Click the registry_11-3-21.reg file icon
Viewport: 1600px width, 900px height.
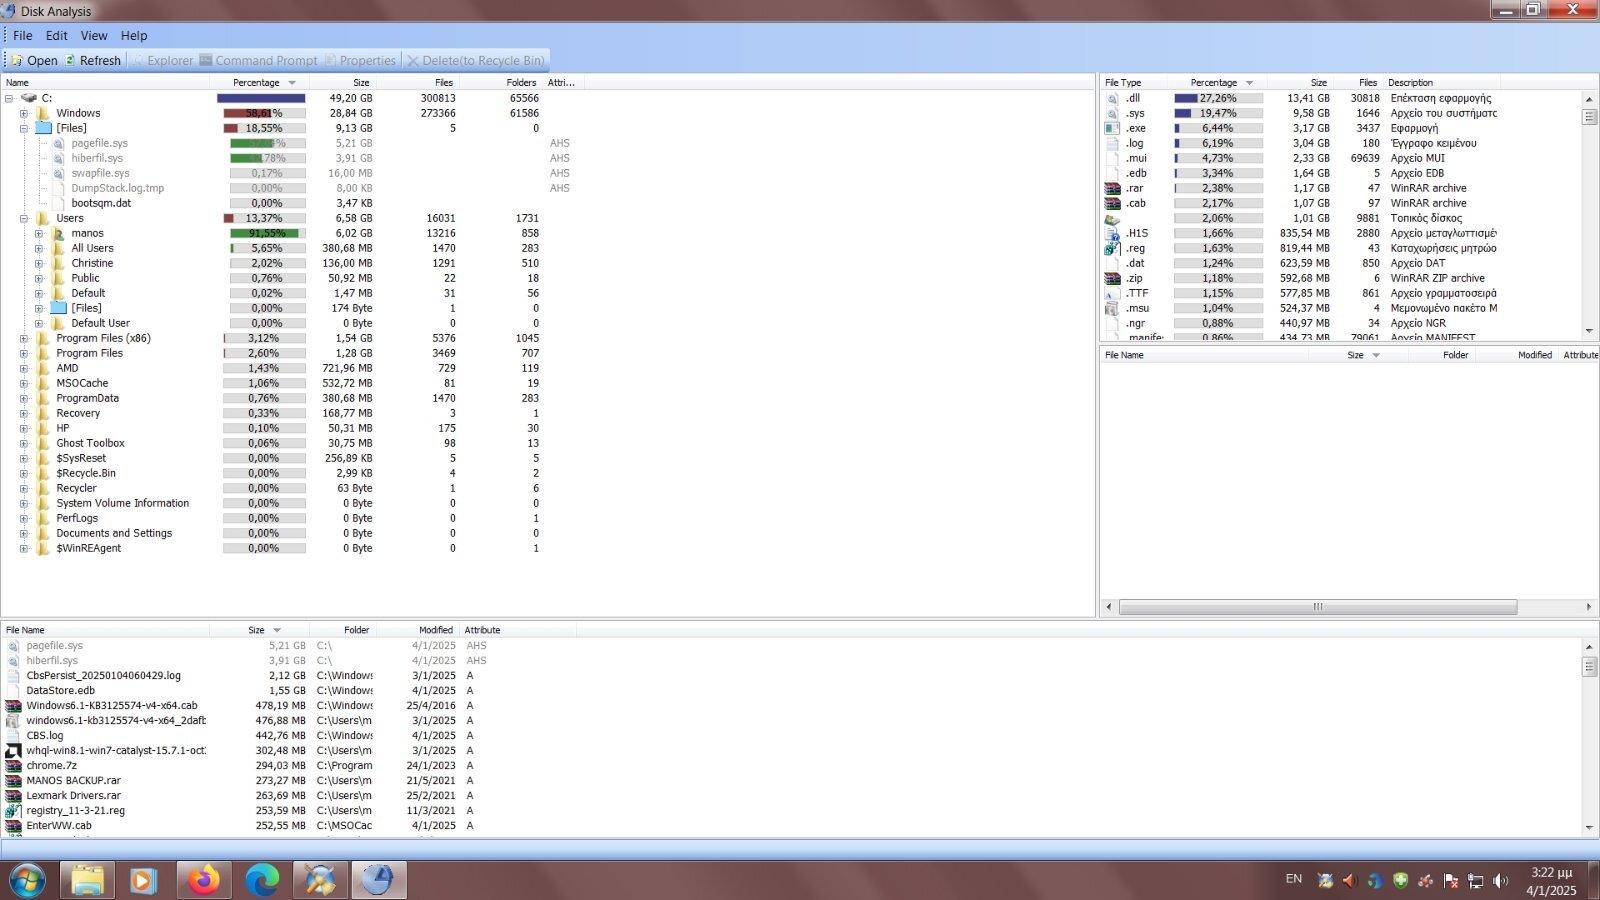13,811
